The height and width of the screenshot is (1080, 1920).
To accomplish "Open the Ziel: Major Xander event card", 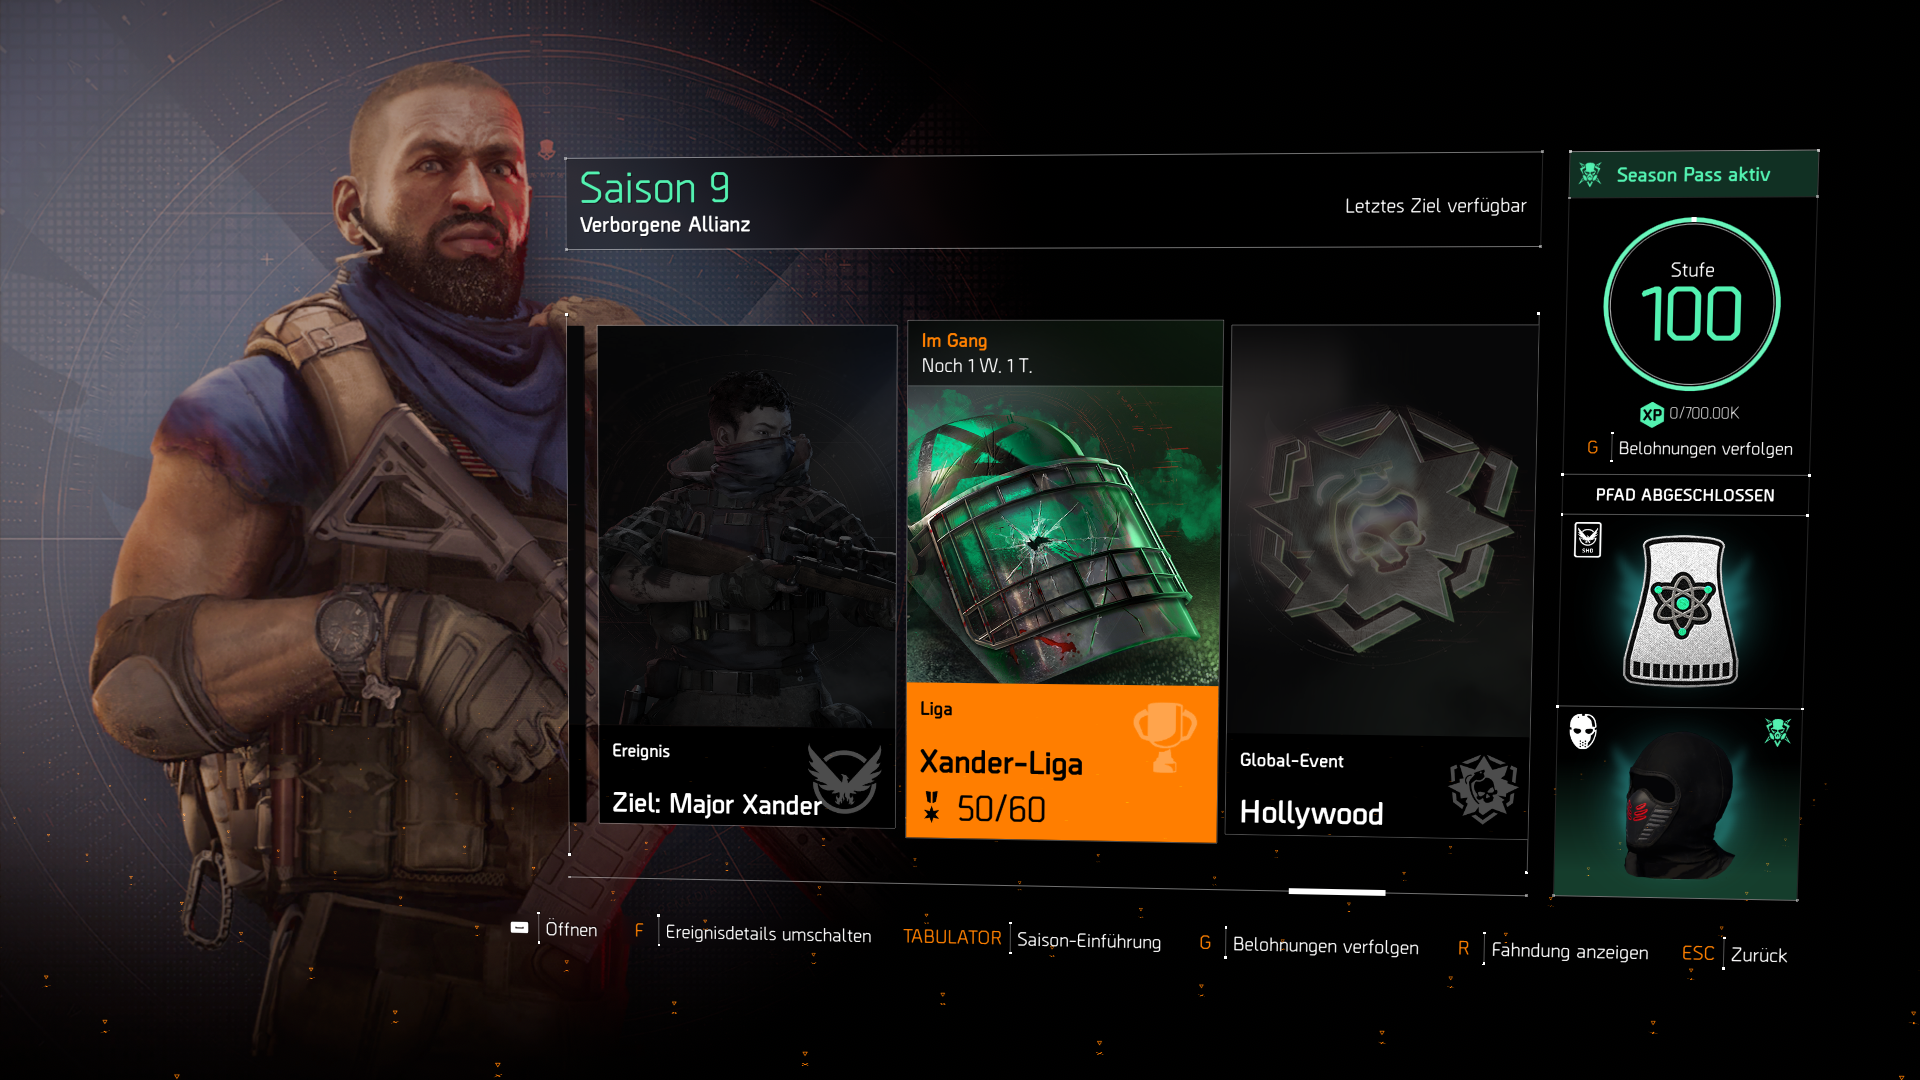I will 747,575.
